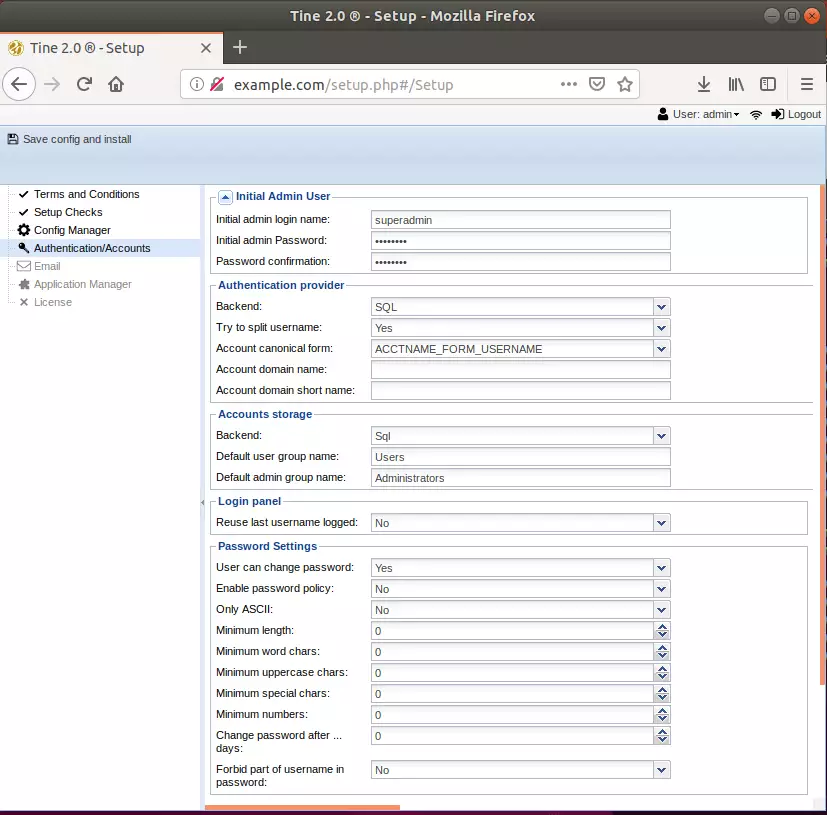The height and width of the screenshot is (815, 827).
Task: Open Reuse last username logged dropdown
Action: [x=661, y=523]
